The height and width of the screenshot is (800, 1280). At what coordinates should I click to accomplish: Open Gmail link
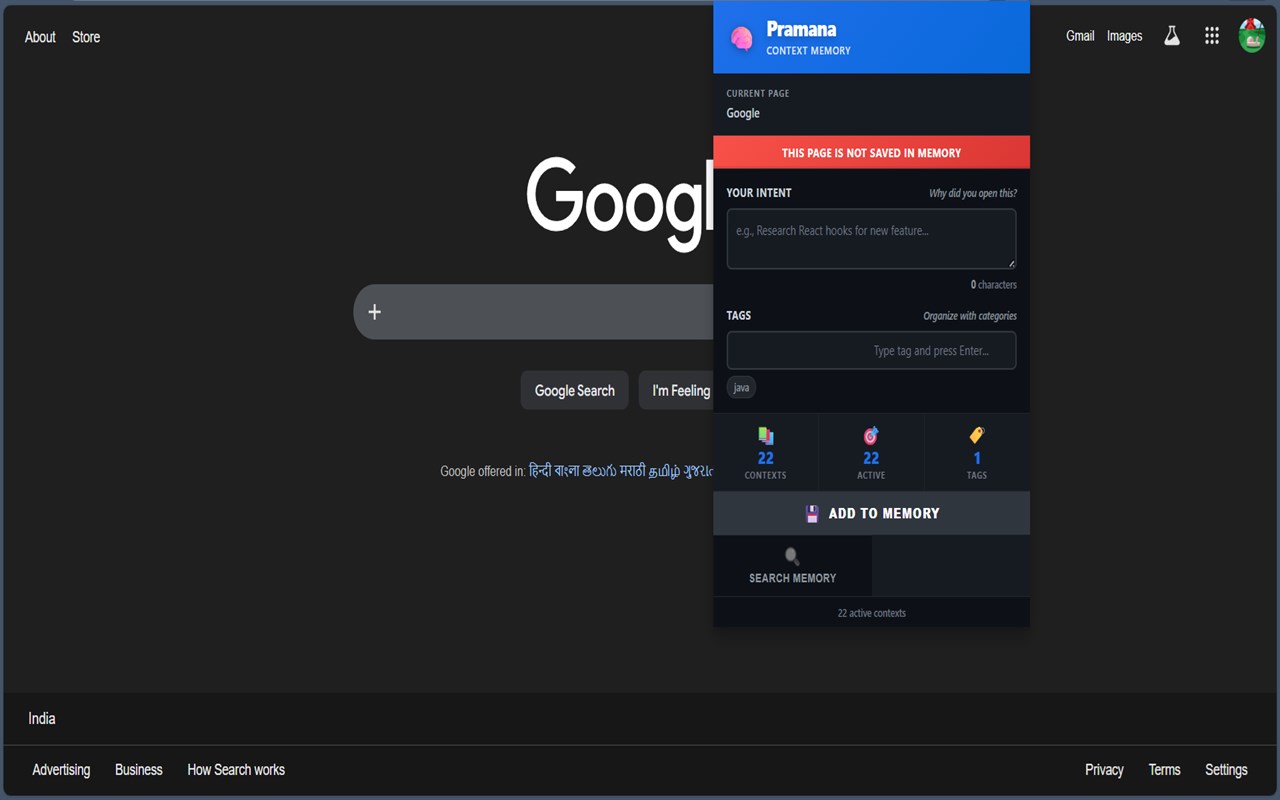click(x=1080, y=36)
